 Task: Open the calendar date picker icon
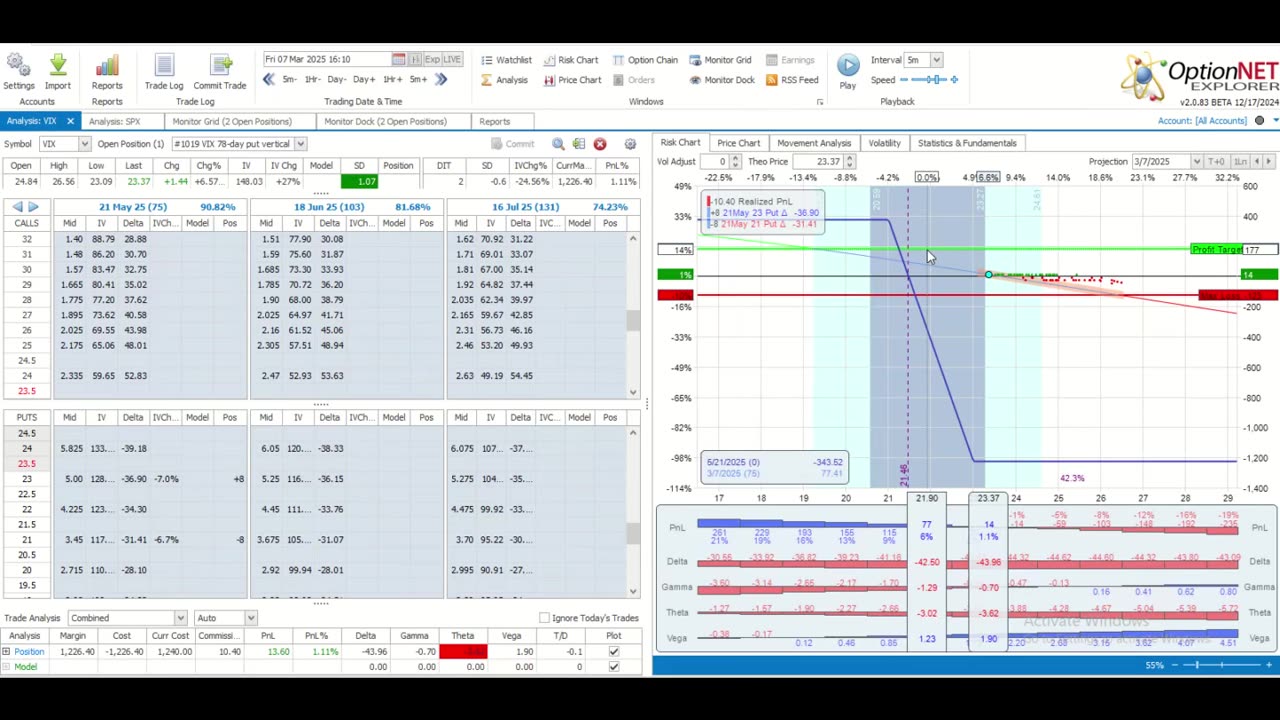[x=398, y=60]
